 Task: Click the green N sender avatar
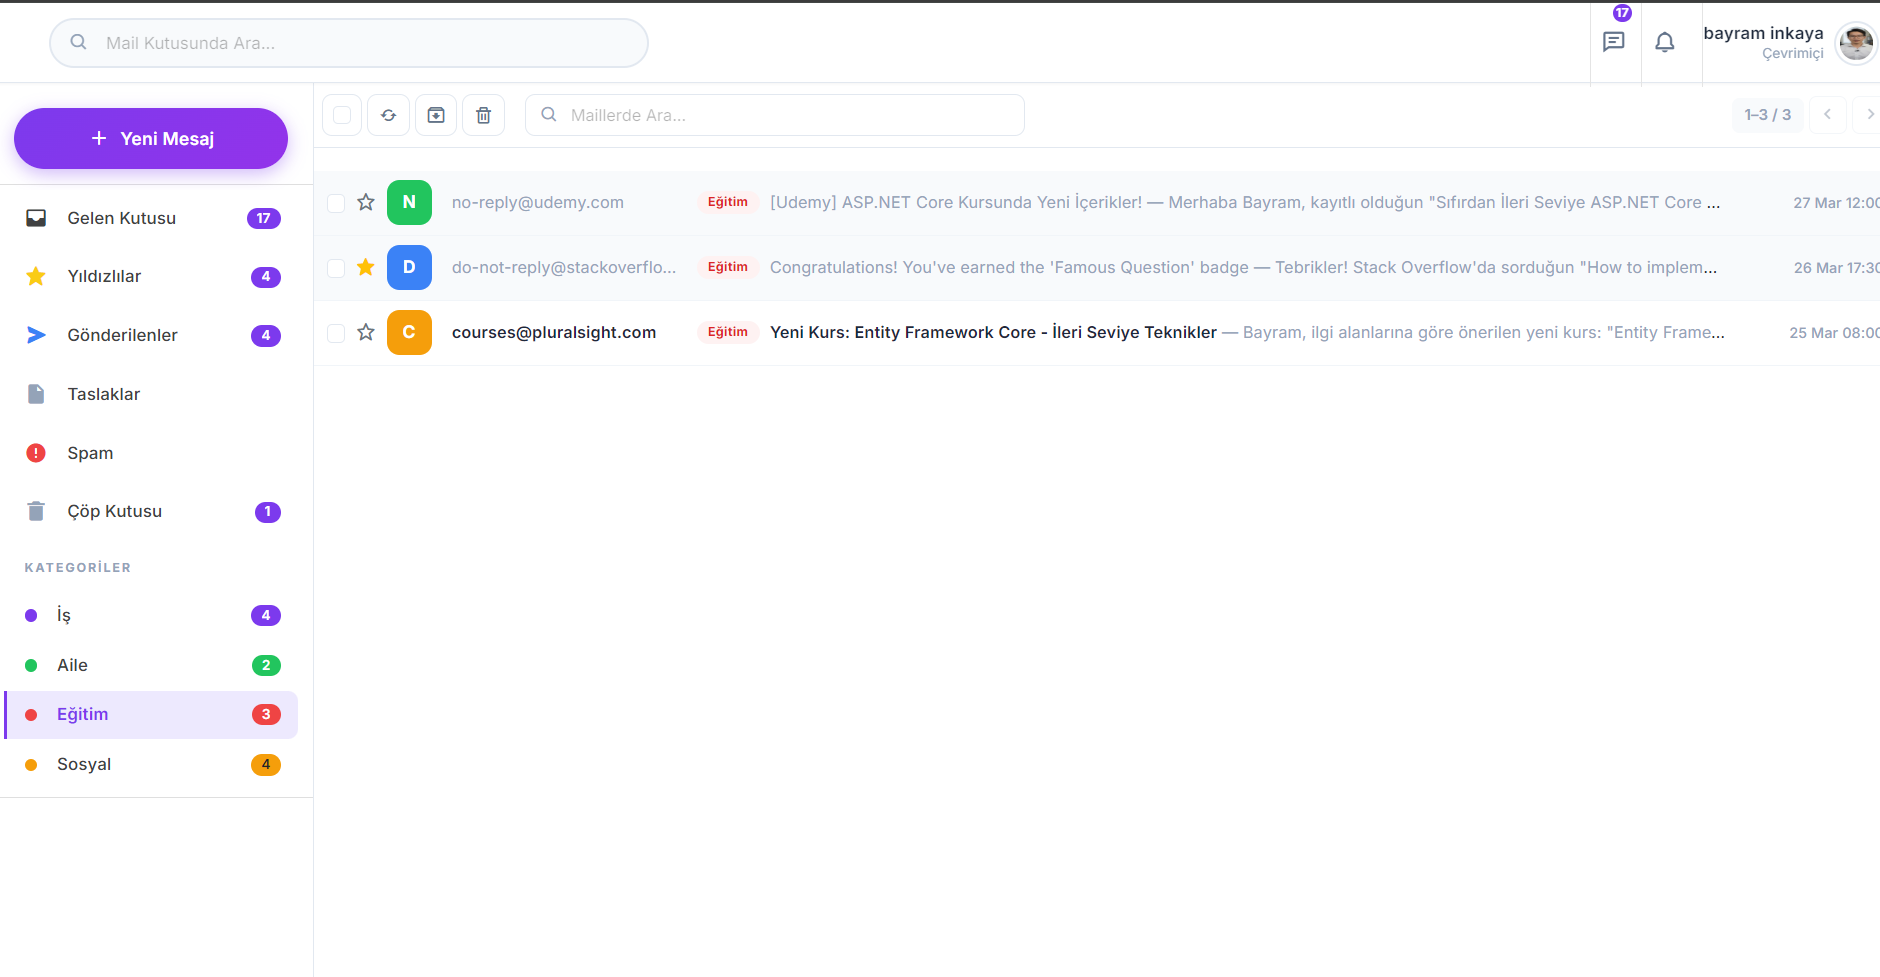[x=409, y=202]
